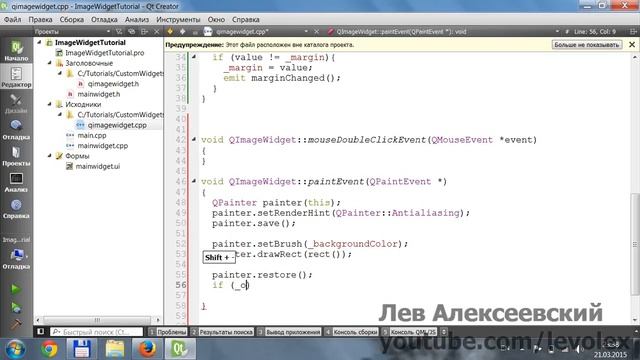Collapse the Исходники folder
Viewport: 640px width, 360px height.
coord(50,104)
